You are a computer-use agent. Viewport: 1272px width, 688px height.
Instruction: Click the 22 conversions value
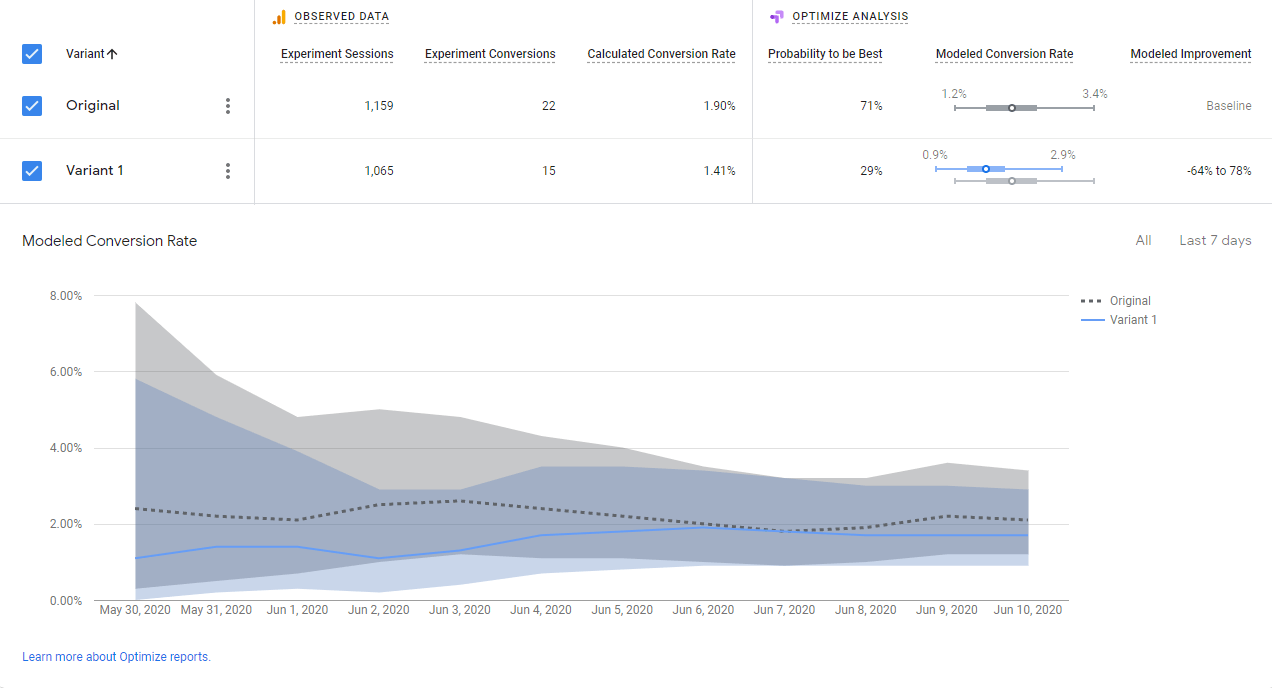pyautogui.click(x=548, y=106)
